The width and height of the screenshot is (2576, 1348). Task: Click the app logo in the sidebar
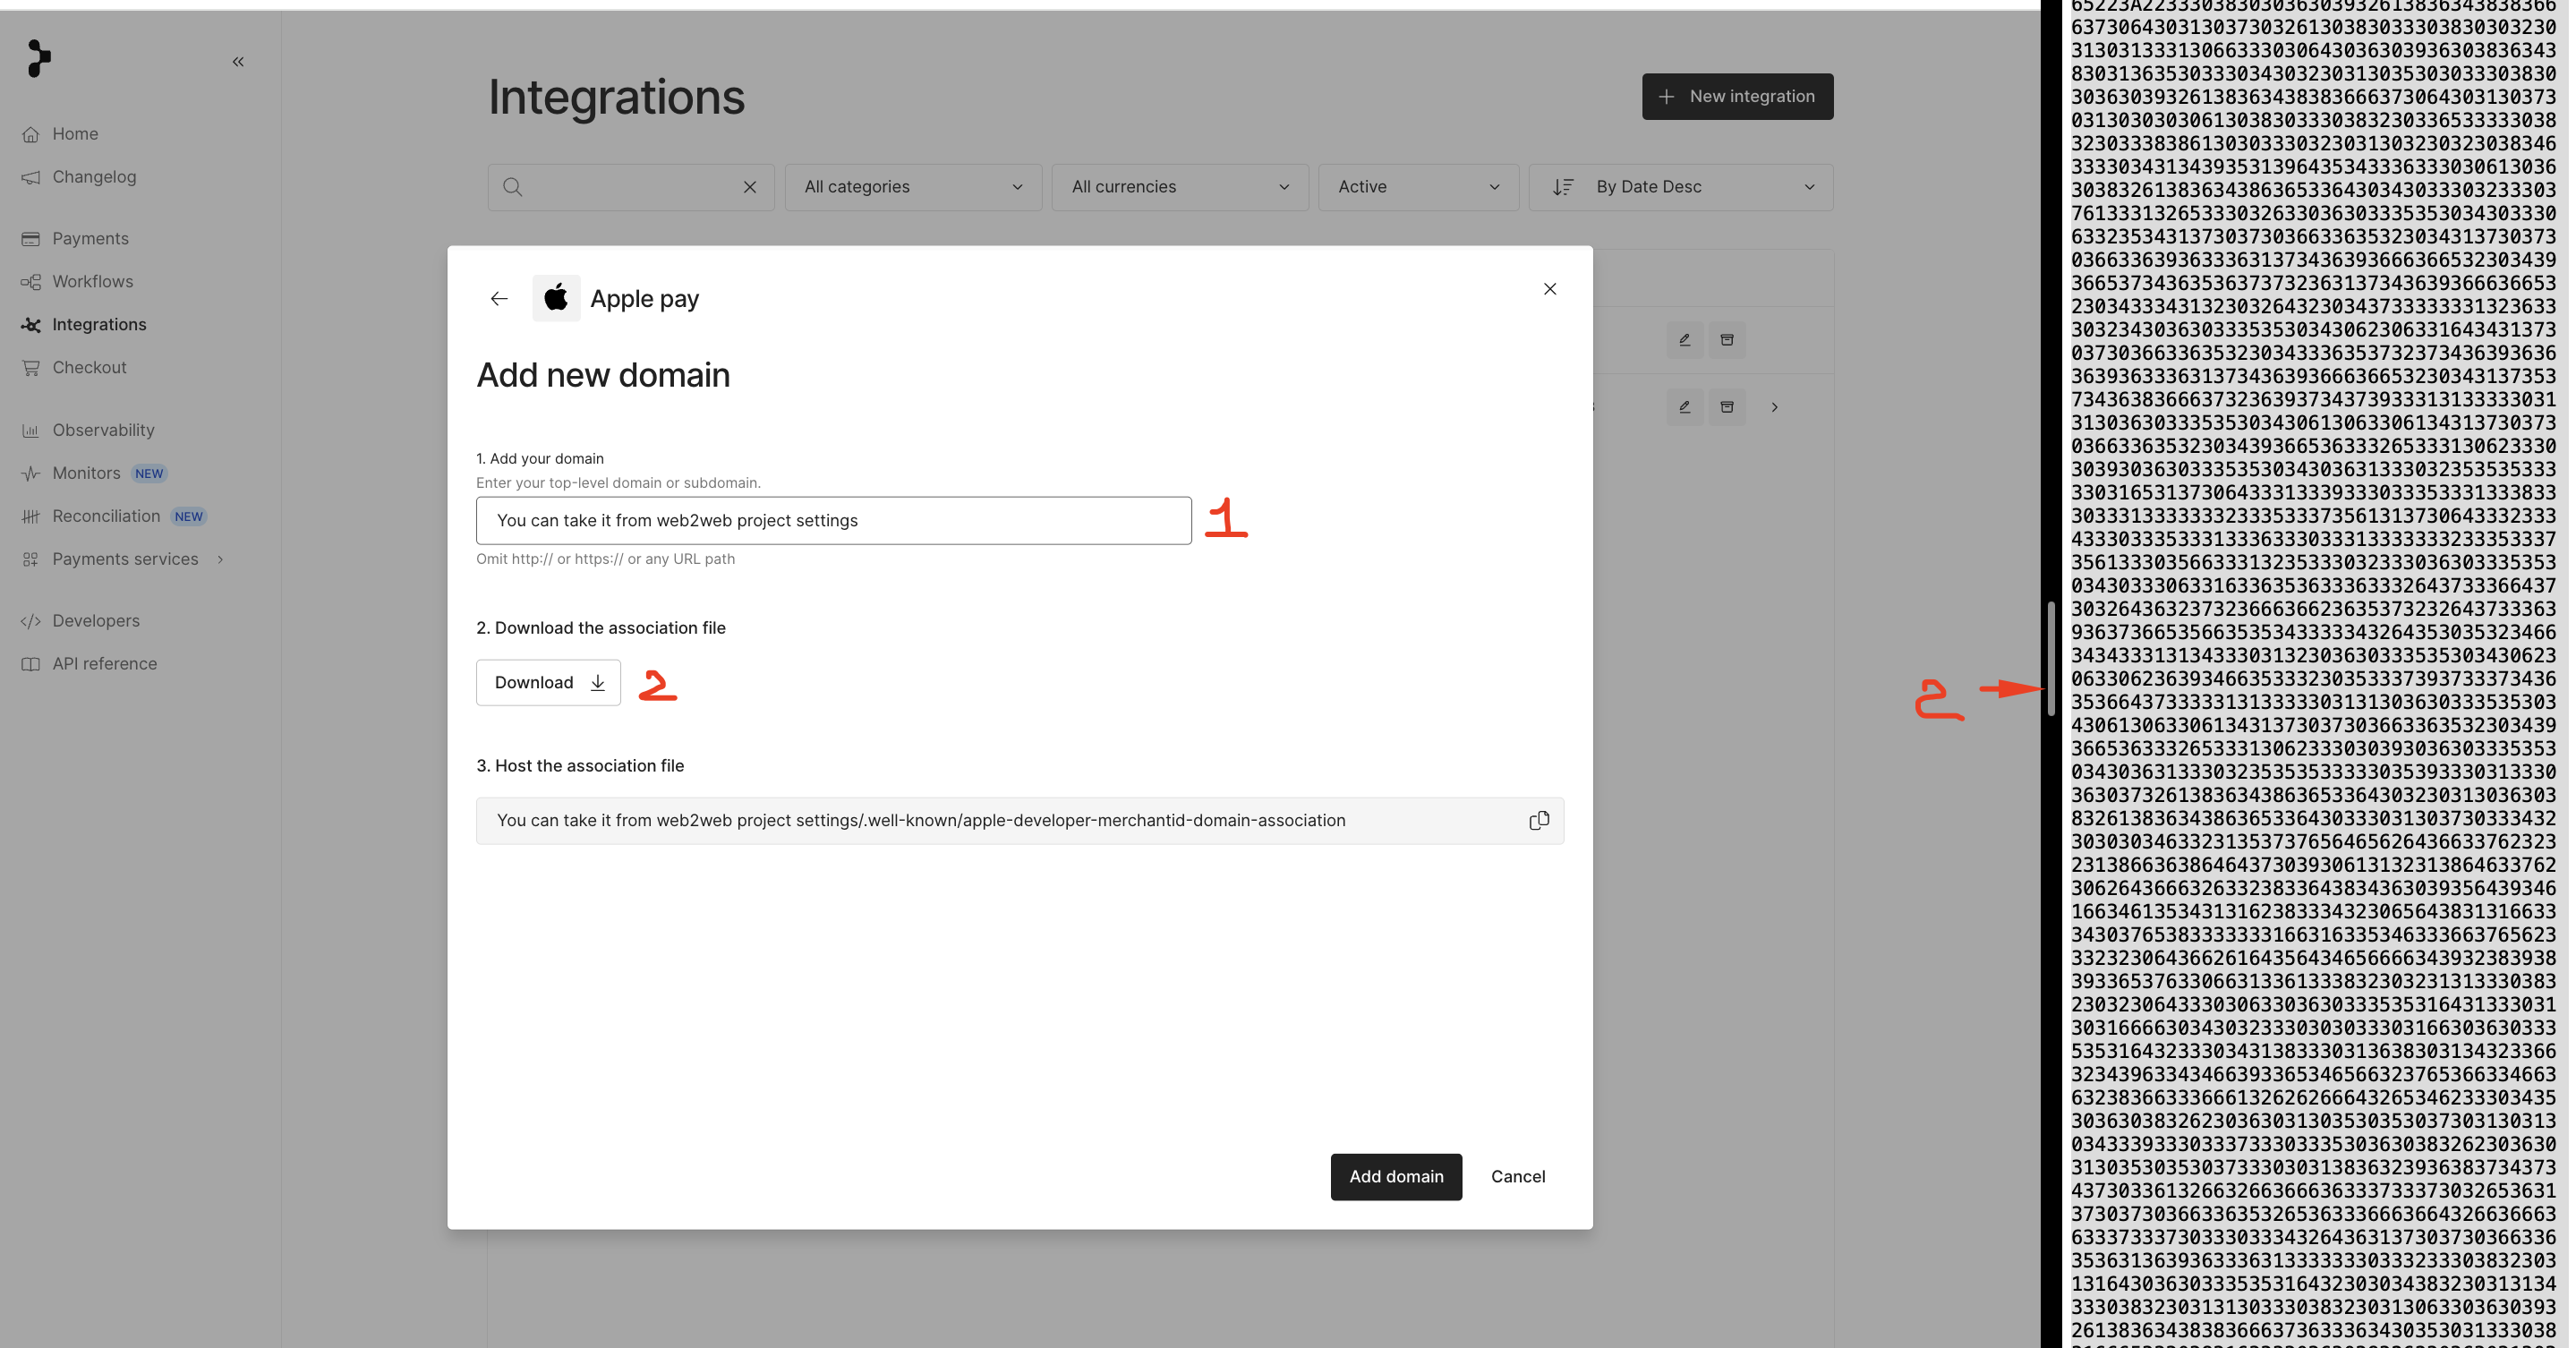[x=38, y=58]
